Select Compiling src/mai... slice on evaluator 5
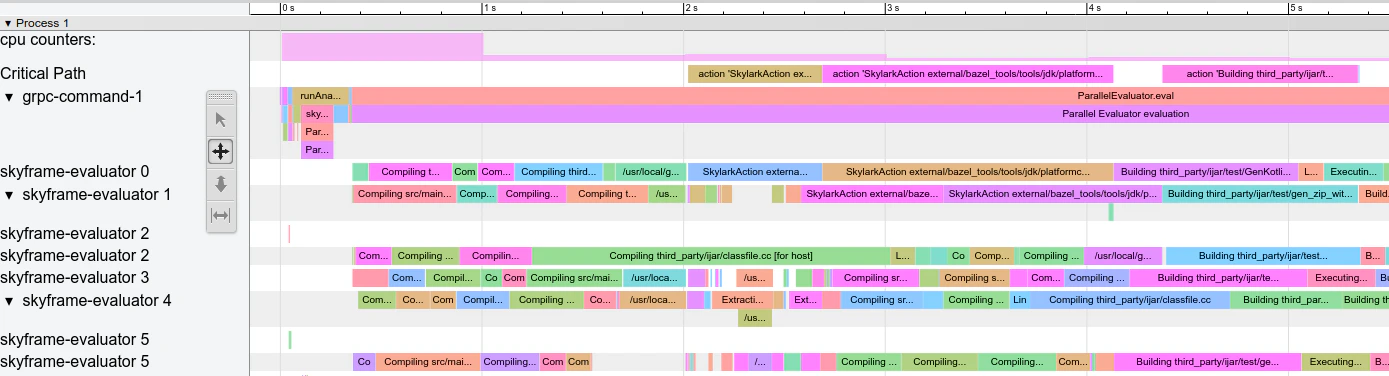 coord(428,361)
